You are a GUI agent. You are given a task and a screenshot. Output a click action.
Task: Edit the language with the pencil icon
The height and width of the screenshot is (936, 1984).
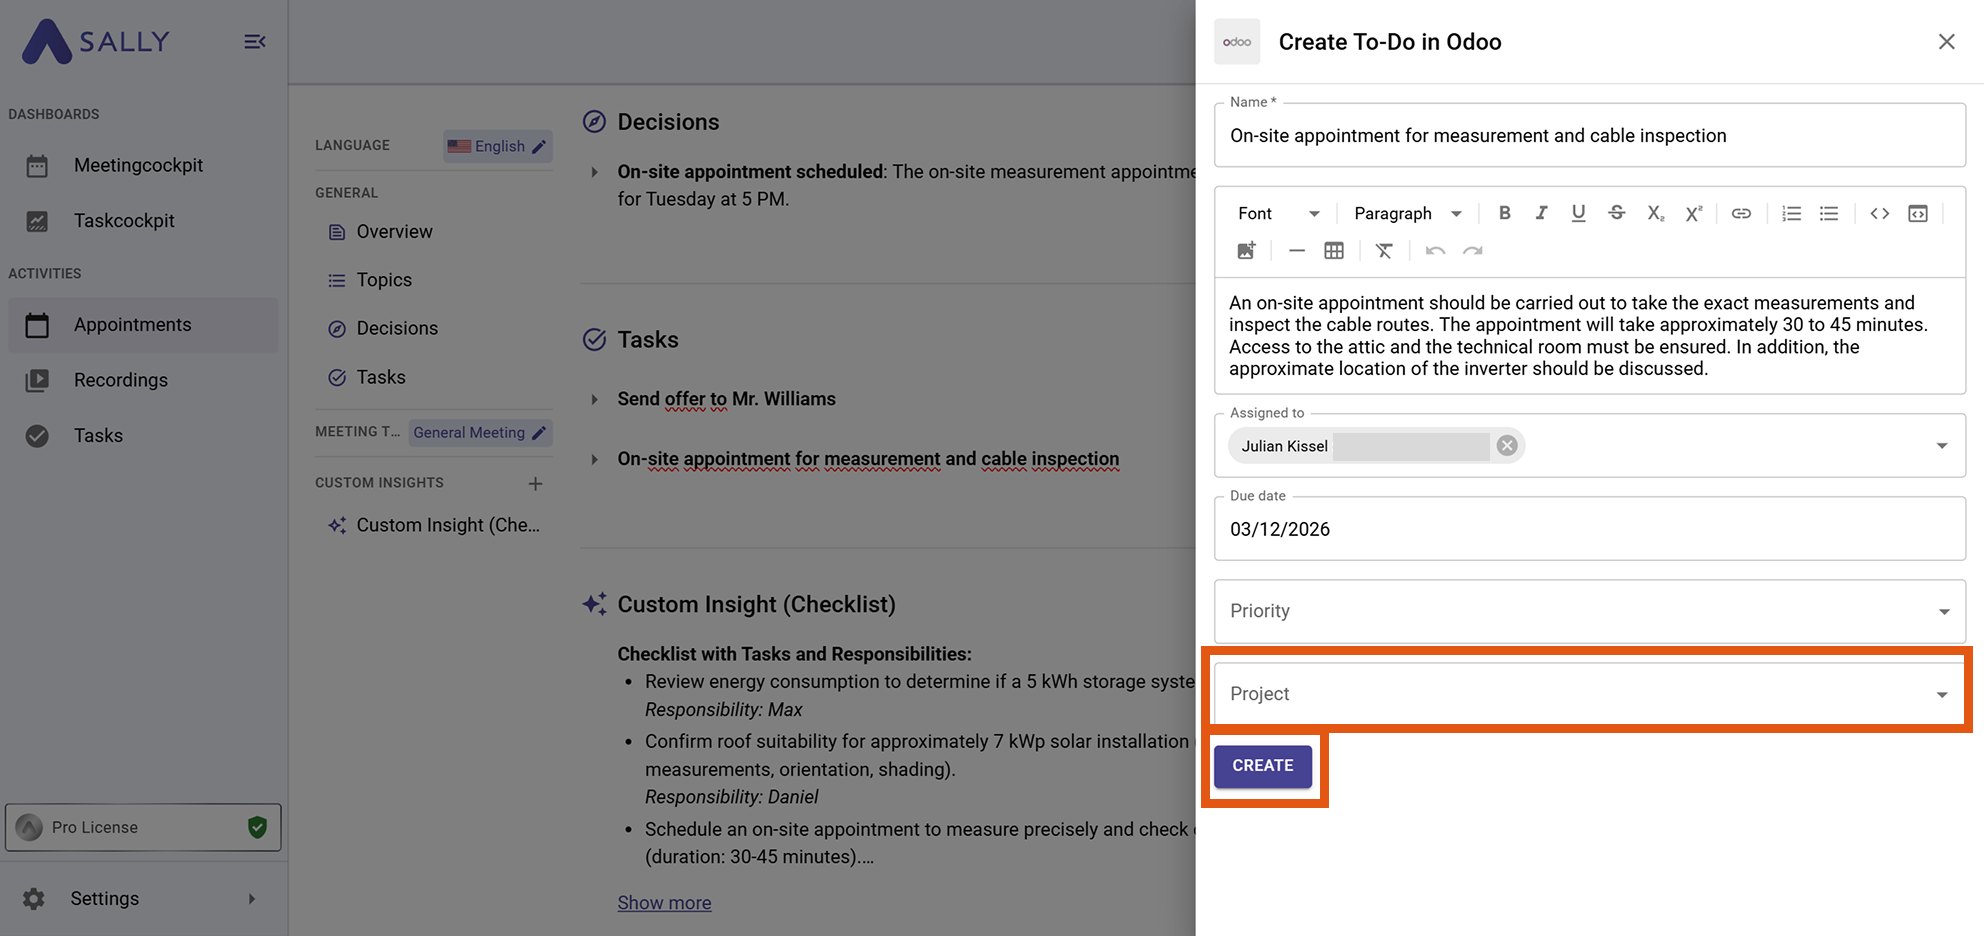pos(536,146)
